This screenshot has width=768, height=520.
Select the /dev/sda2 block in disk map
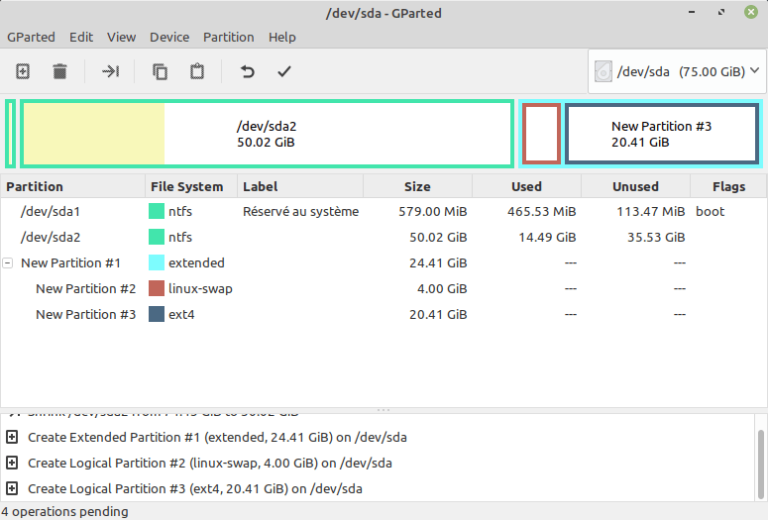(266, 134)
